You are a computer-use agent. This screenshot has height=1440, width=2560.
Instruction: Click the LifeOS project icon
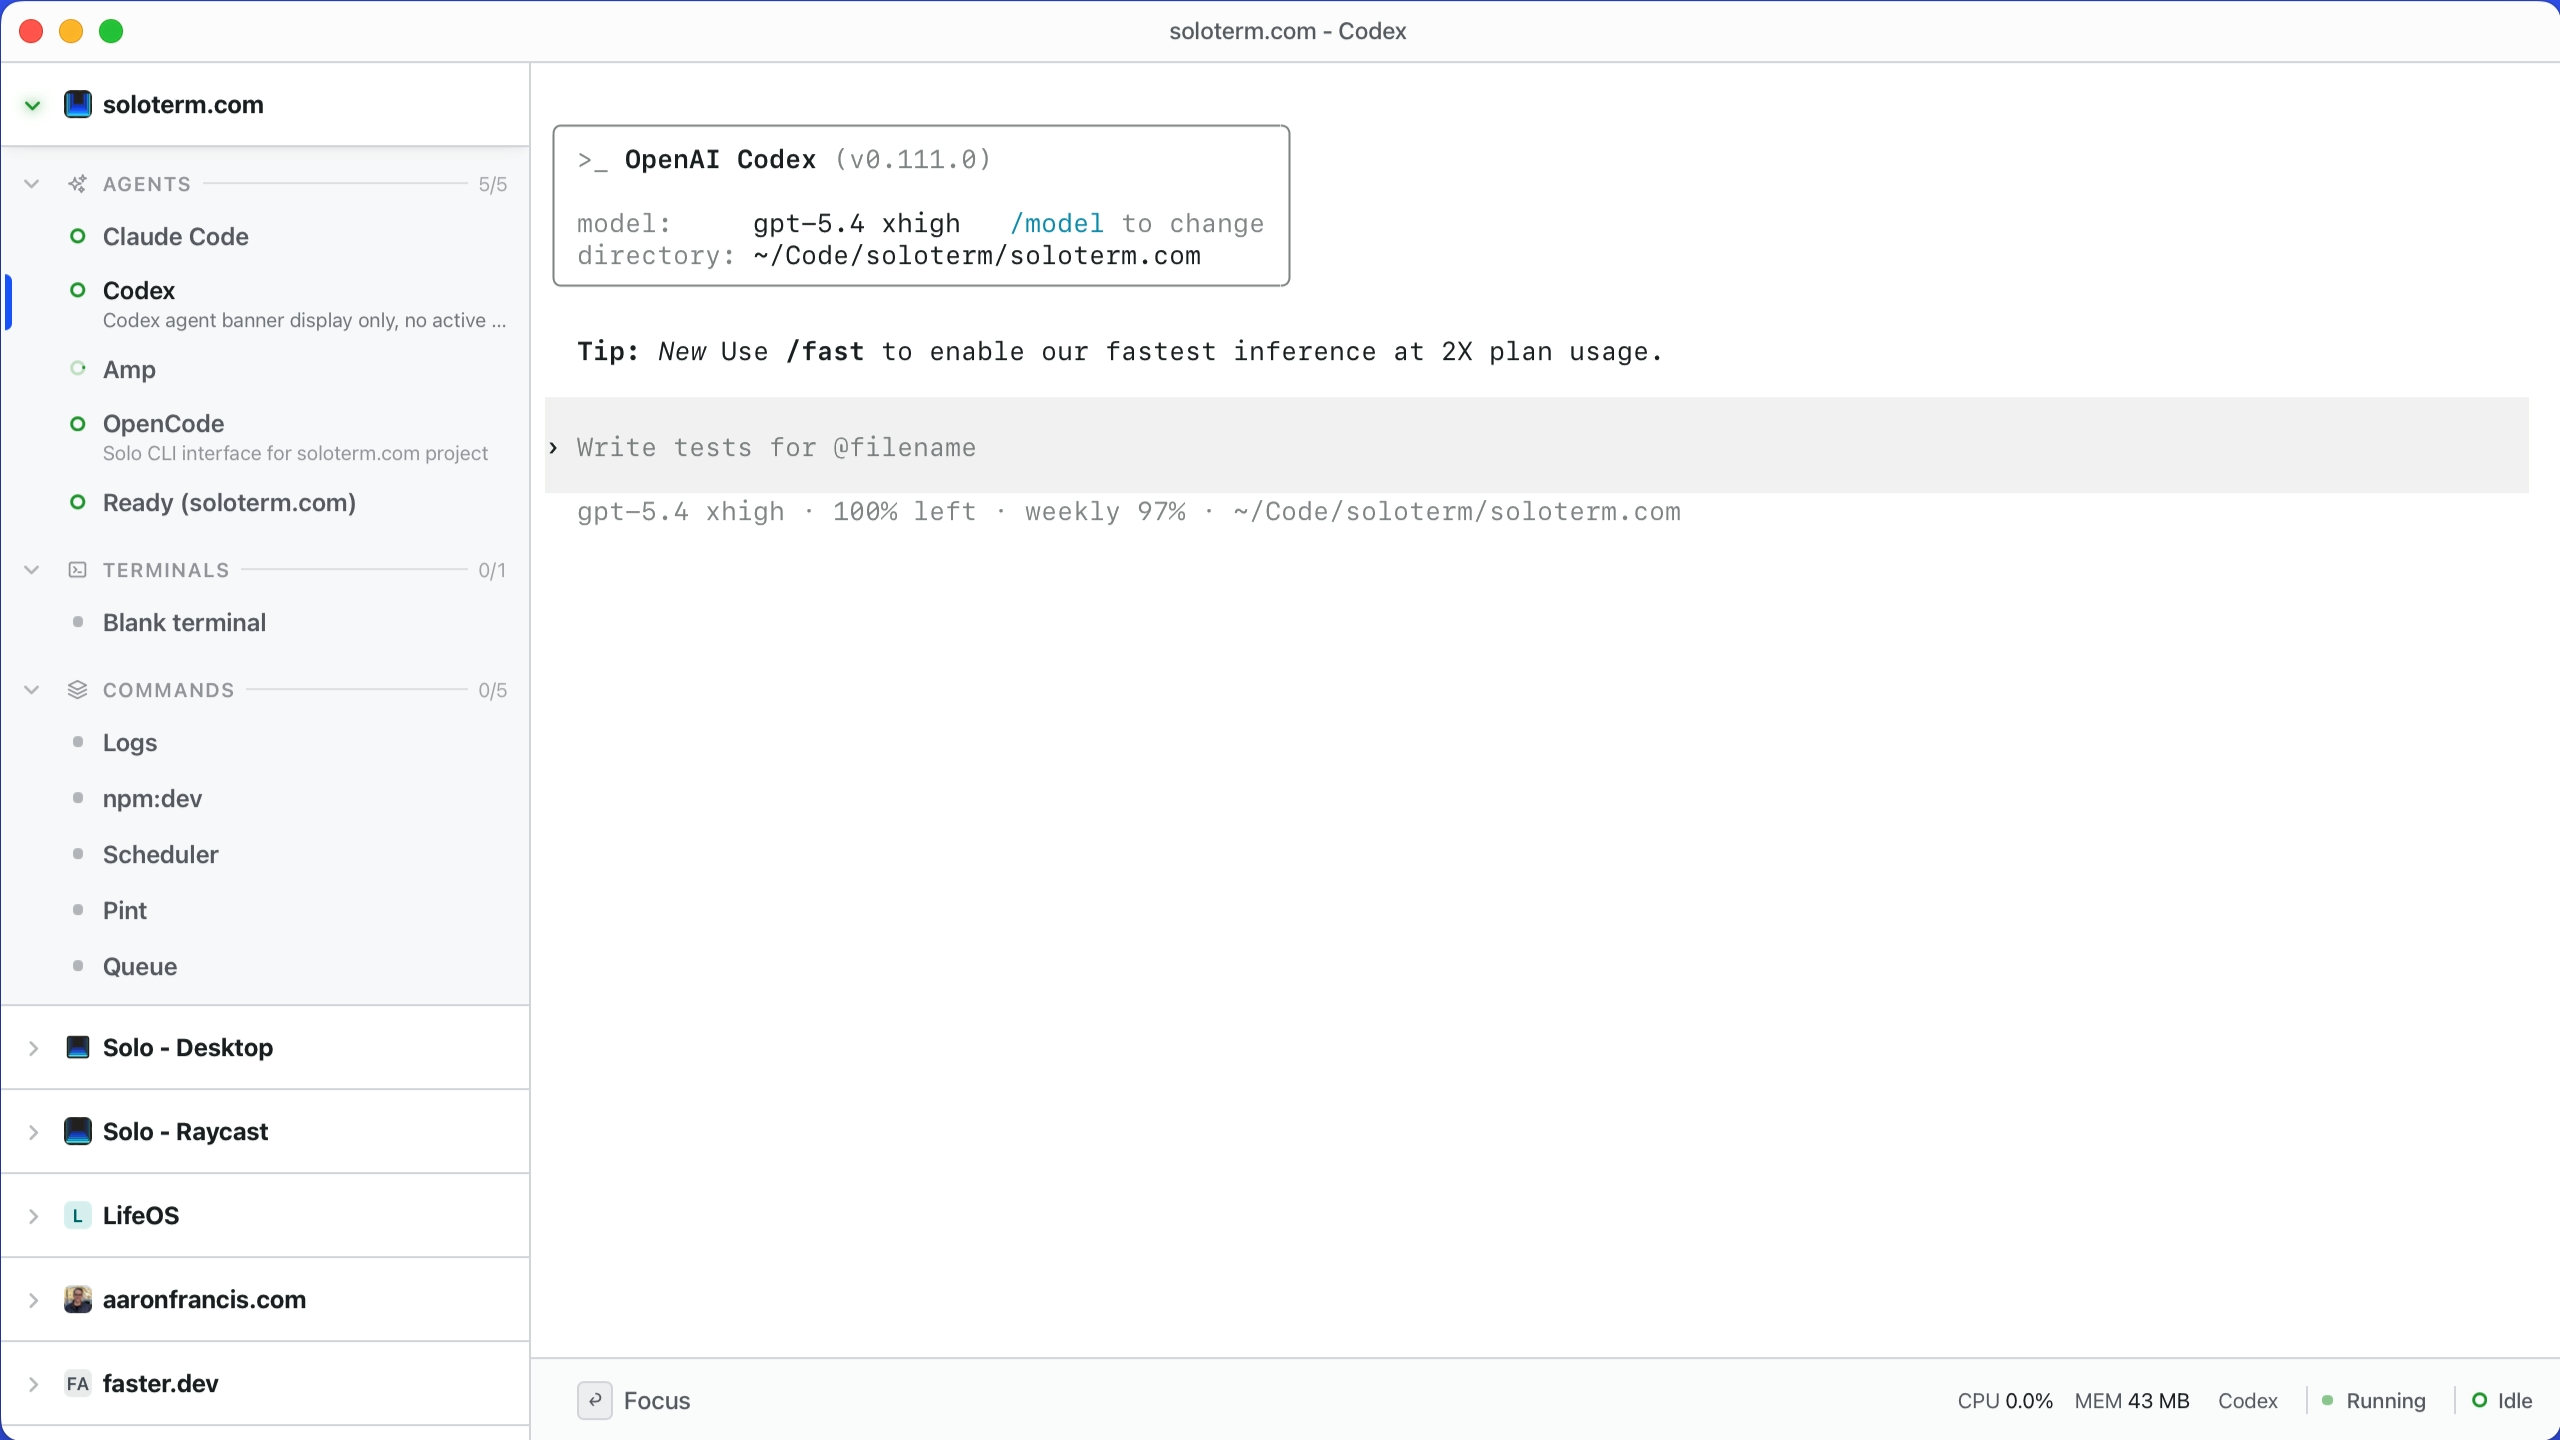pos(78,1215)
